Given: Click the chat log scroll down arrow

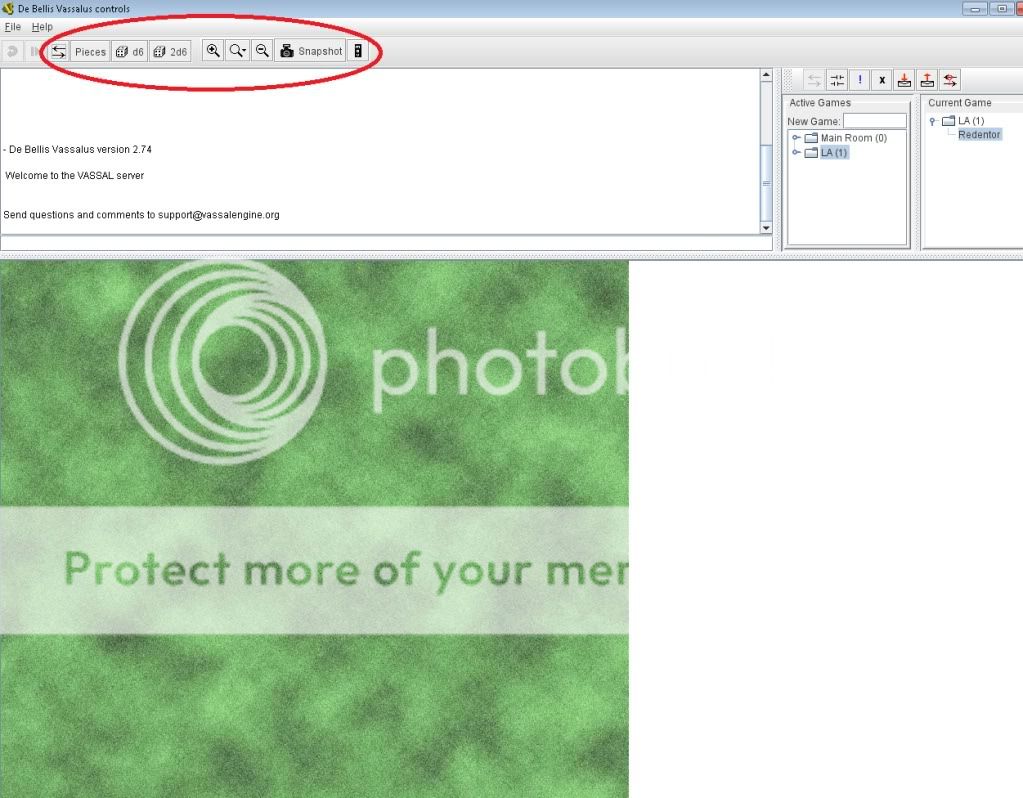Looking at the screenshot, I should coord(766,228).
